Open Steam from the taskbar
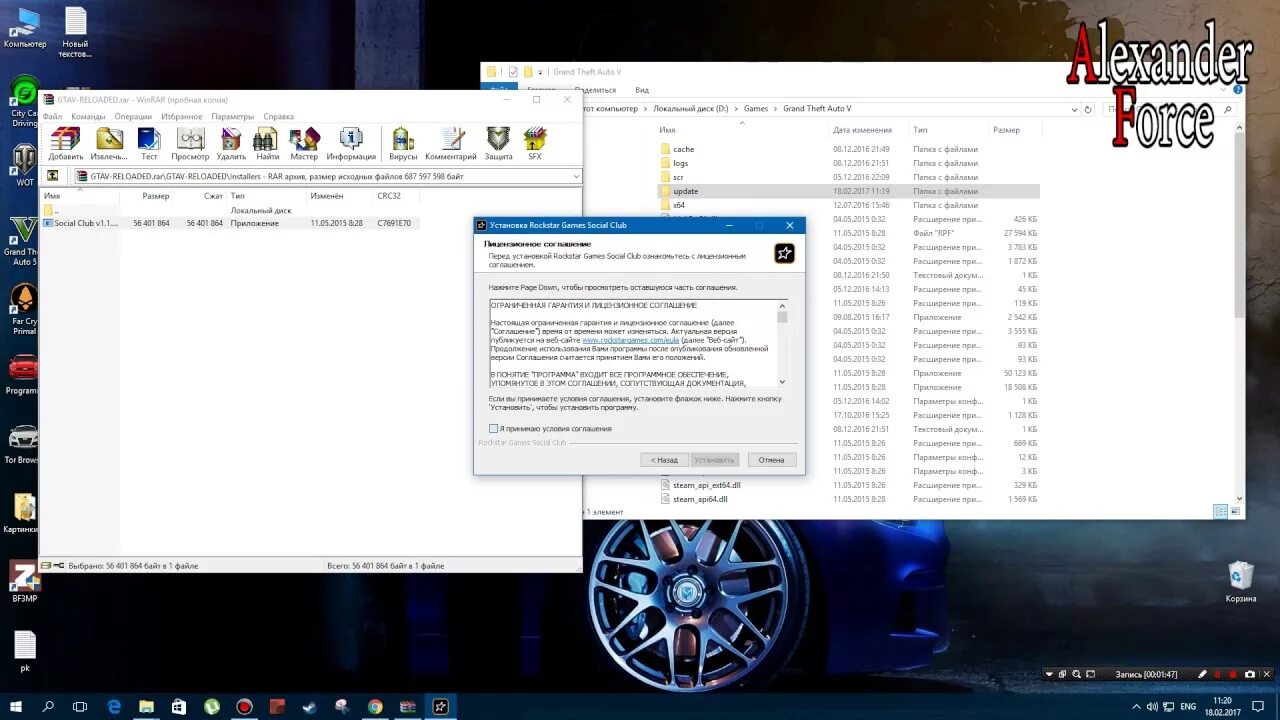Screen dimensions: 1280x720 pos(310,706)
